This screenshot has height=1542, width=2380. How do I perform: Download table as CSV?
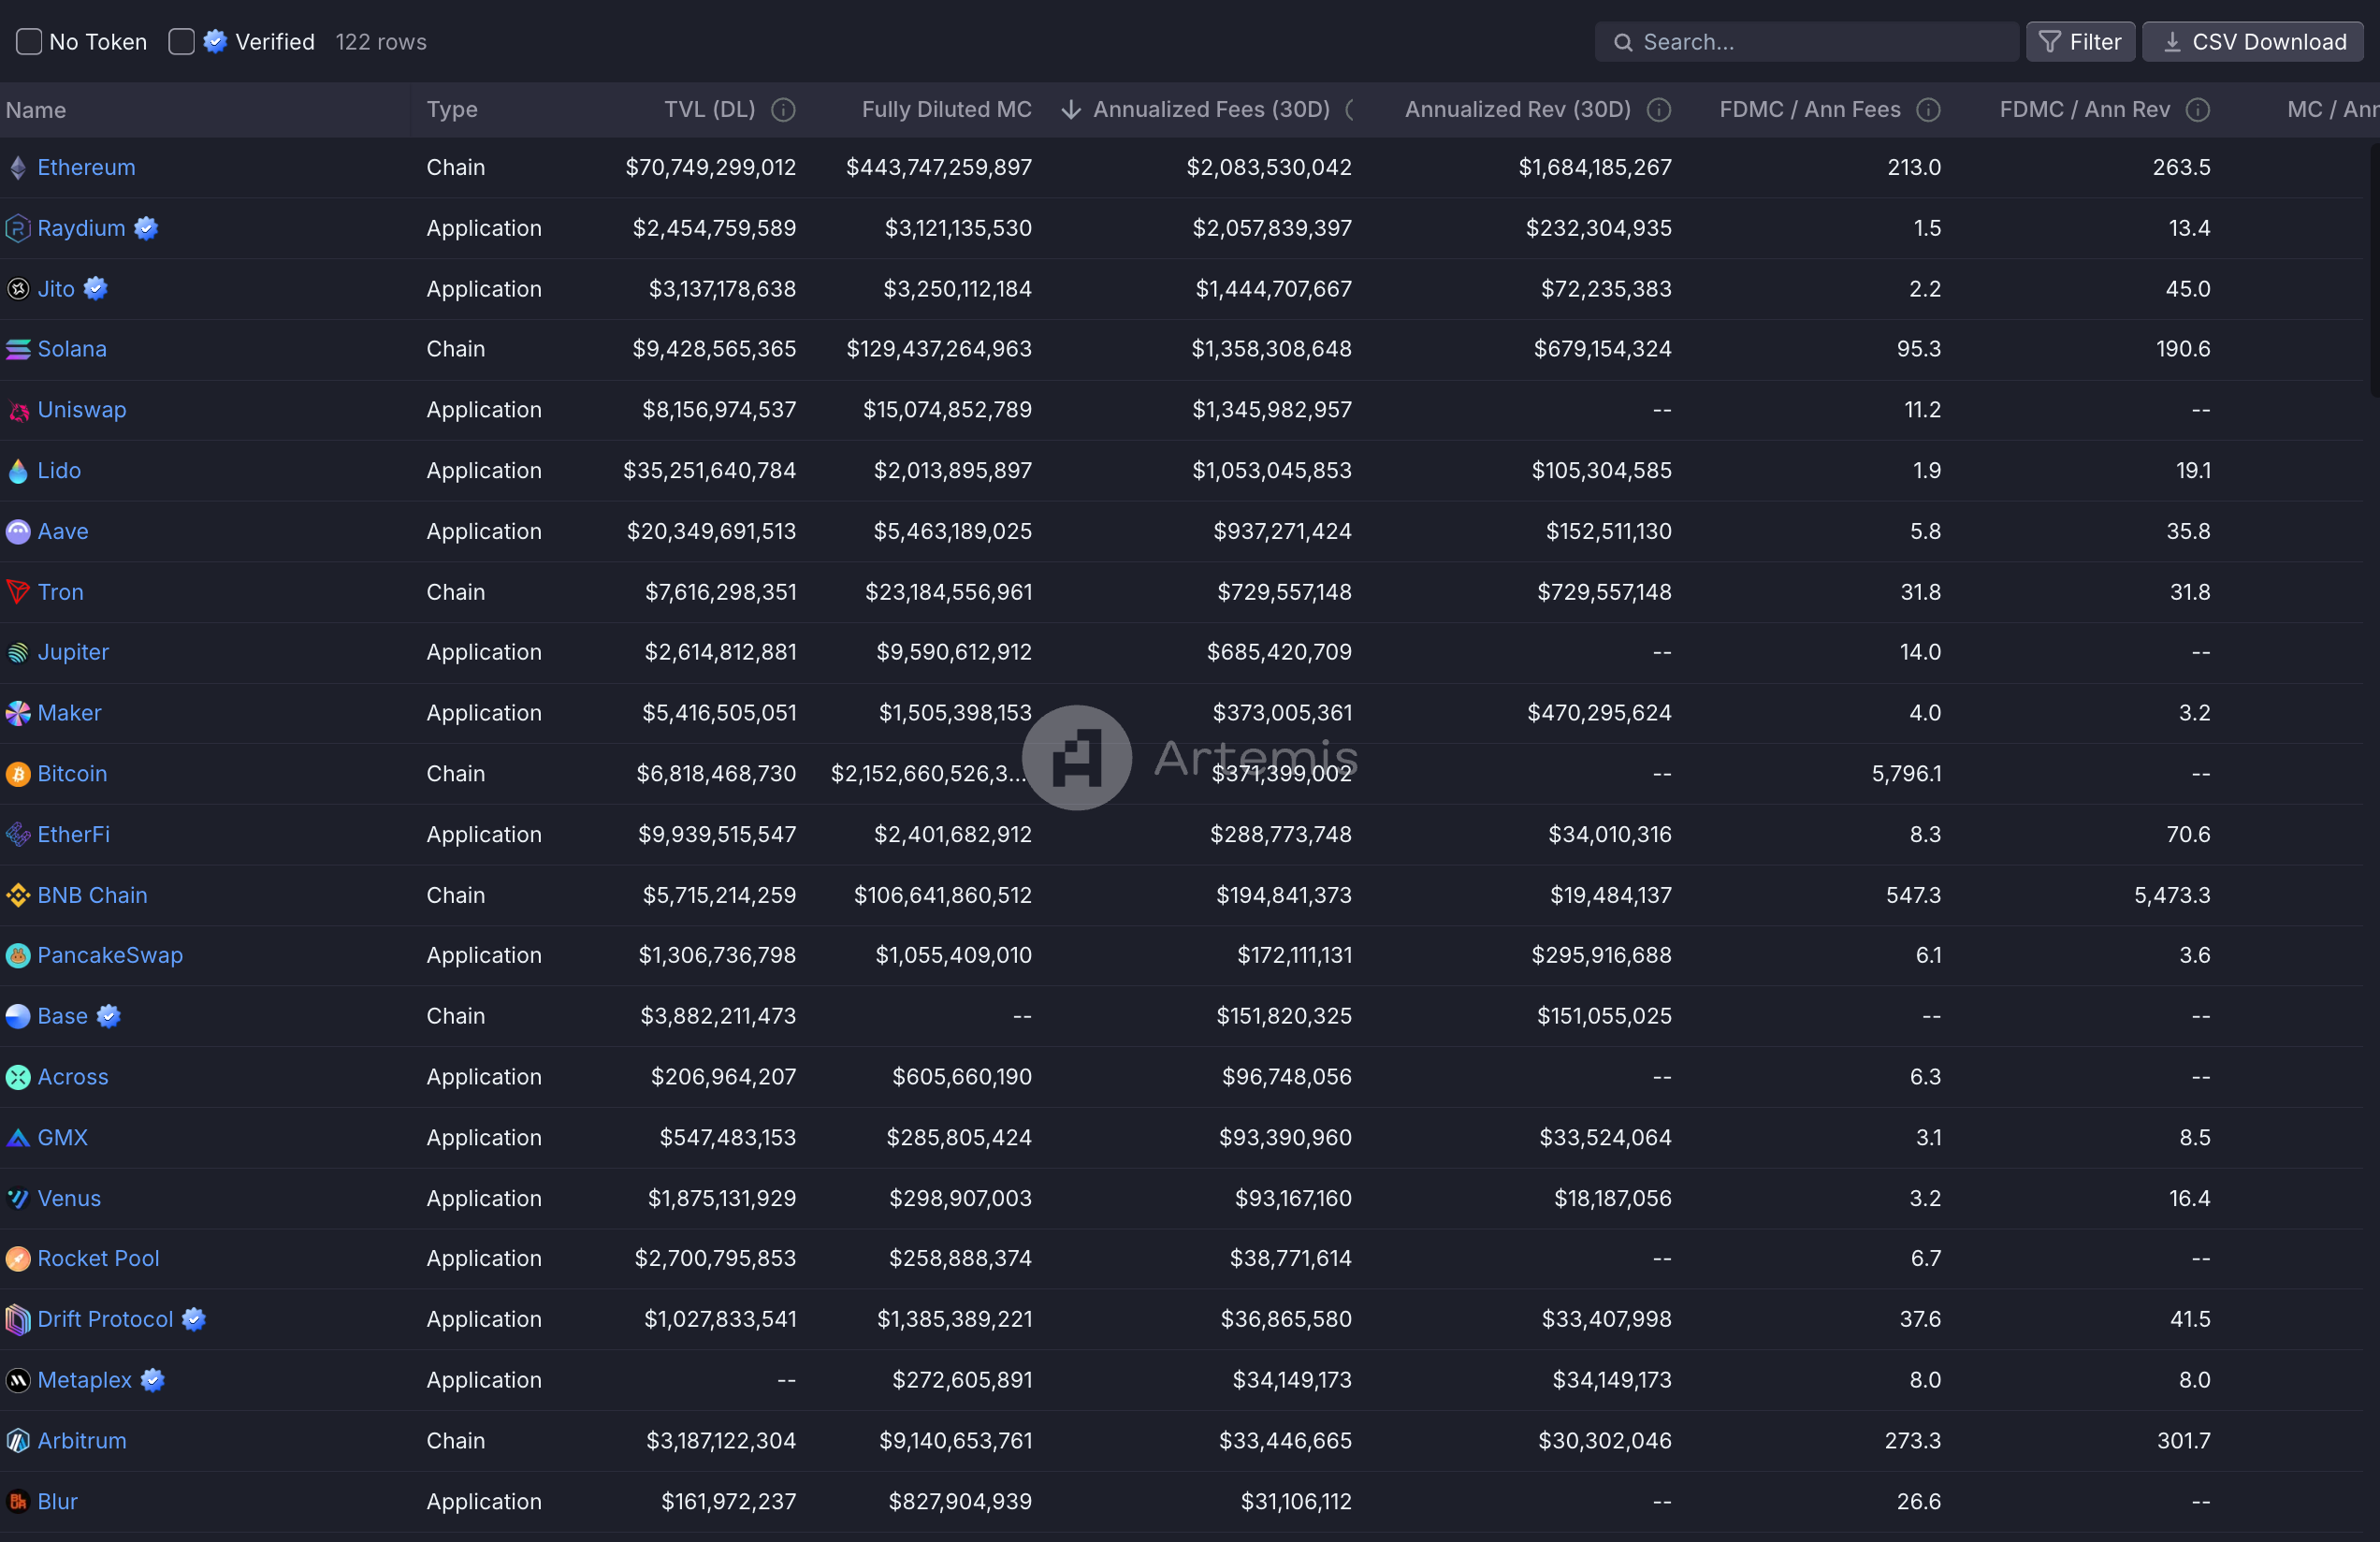point(2253,42)
